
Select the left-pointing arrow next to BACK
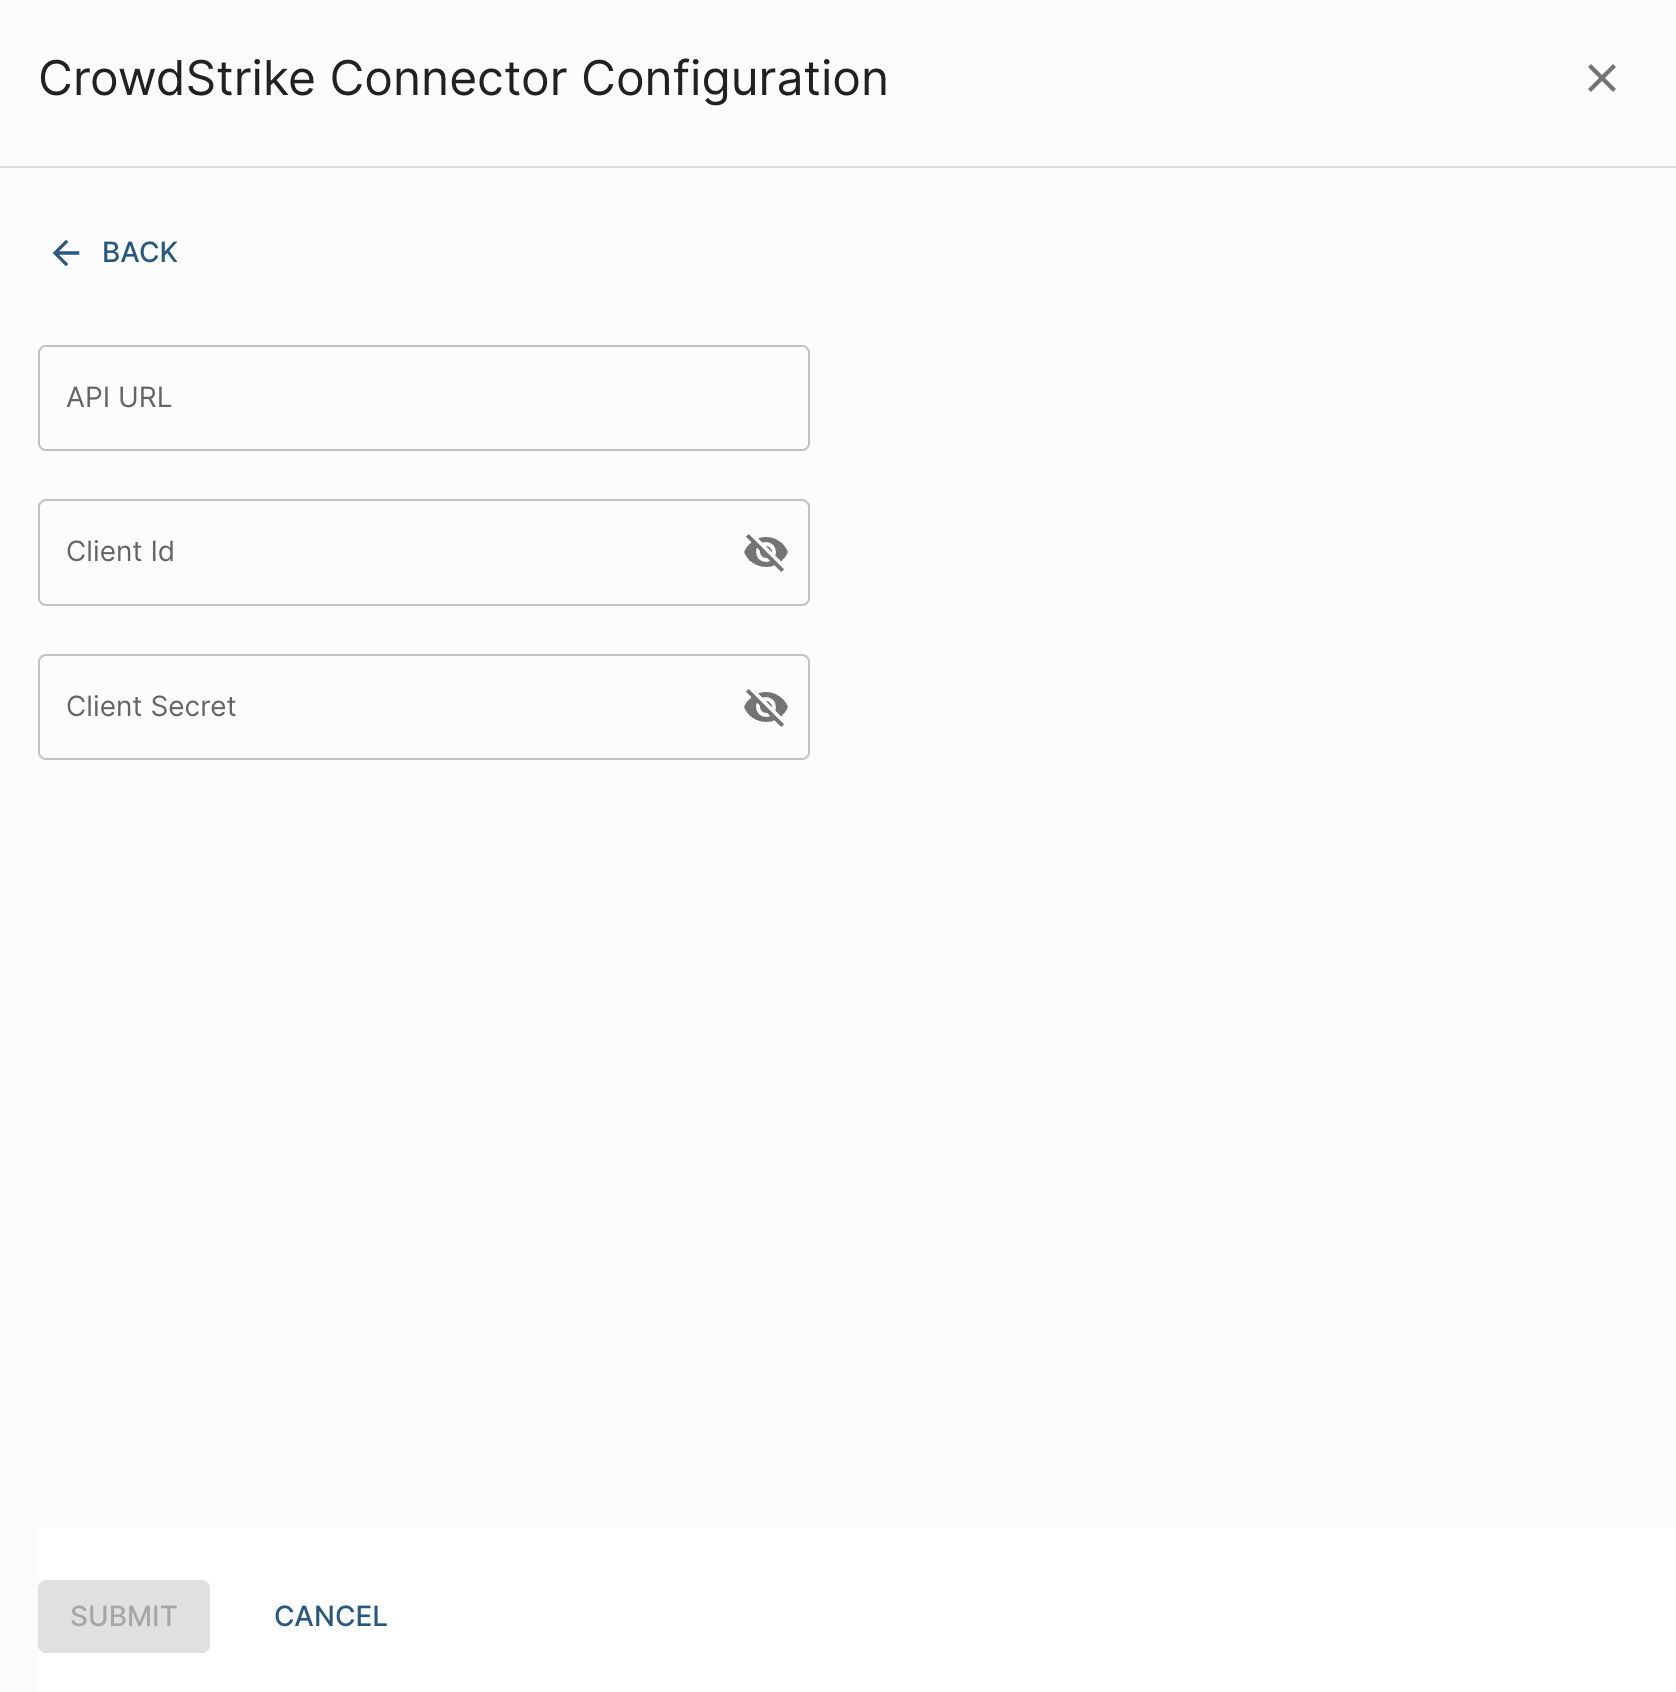pyautogui.click(x=66, y=253)
